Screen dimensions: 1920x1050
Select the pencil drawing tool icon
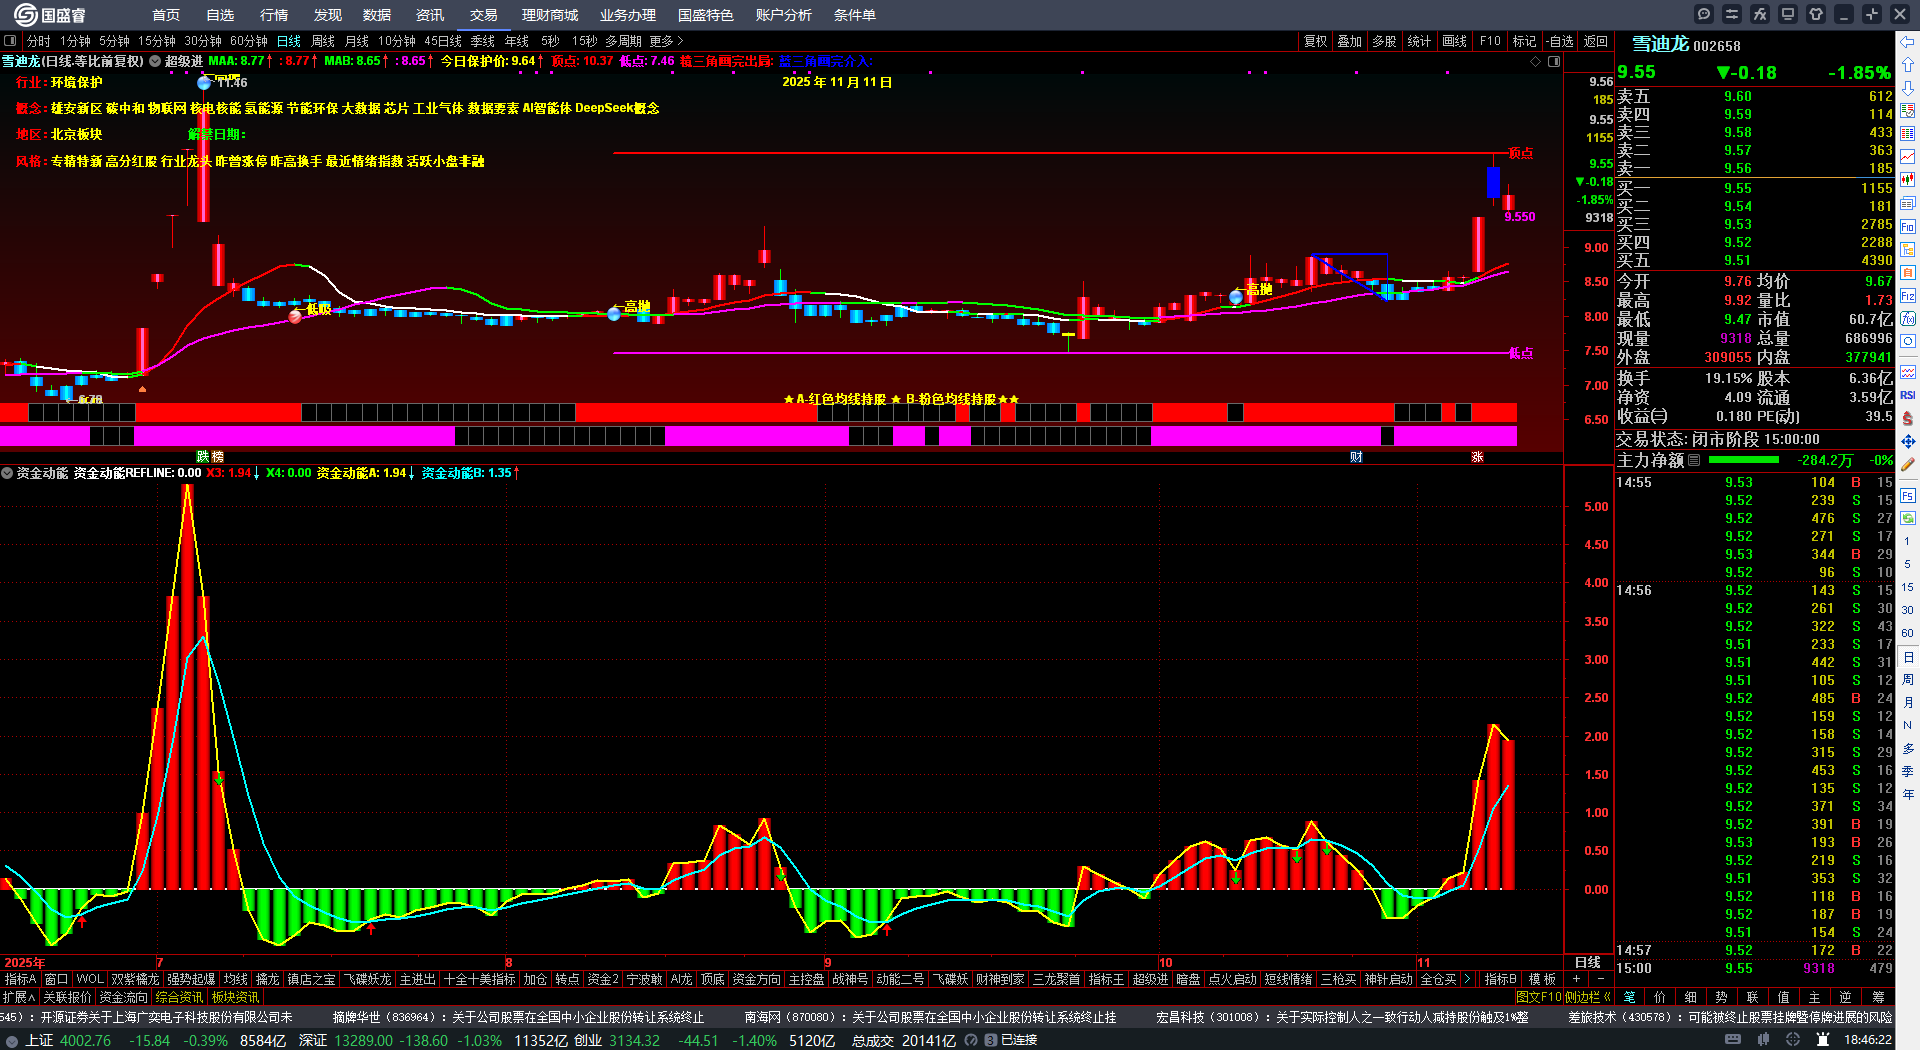(1908, 465)
